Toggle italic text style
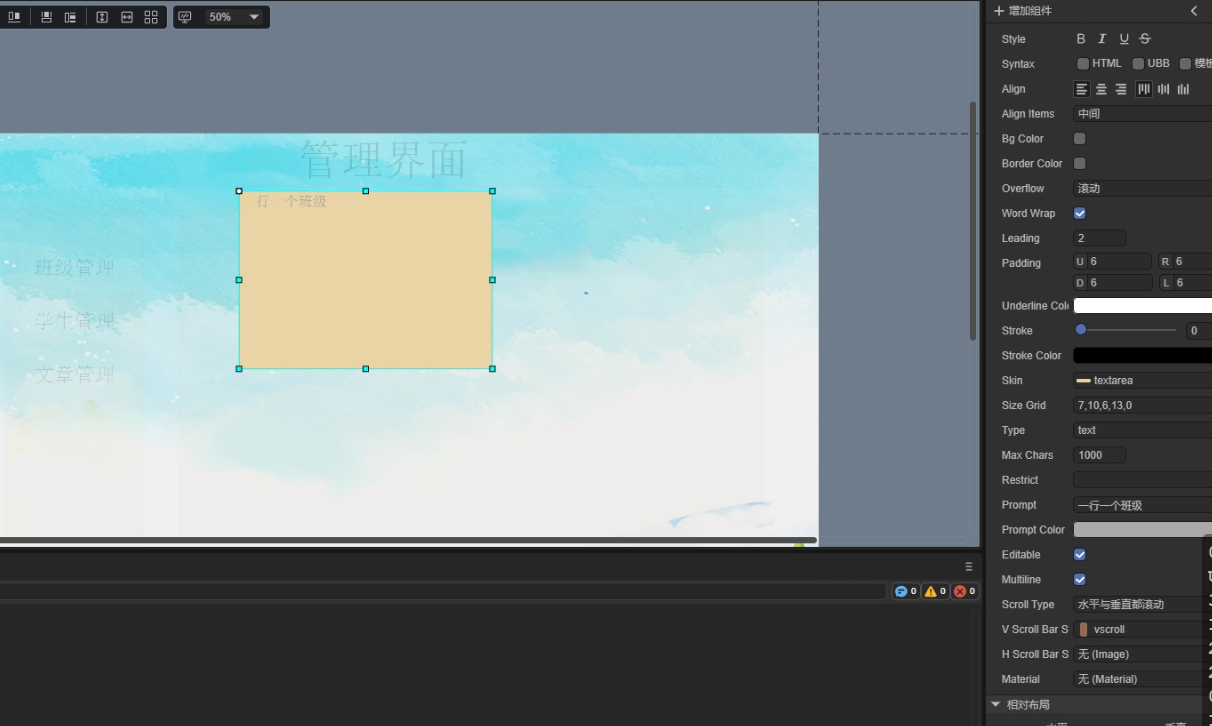This screenshot has height=726, width=1212. [1102, 39]
